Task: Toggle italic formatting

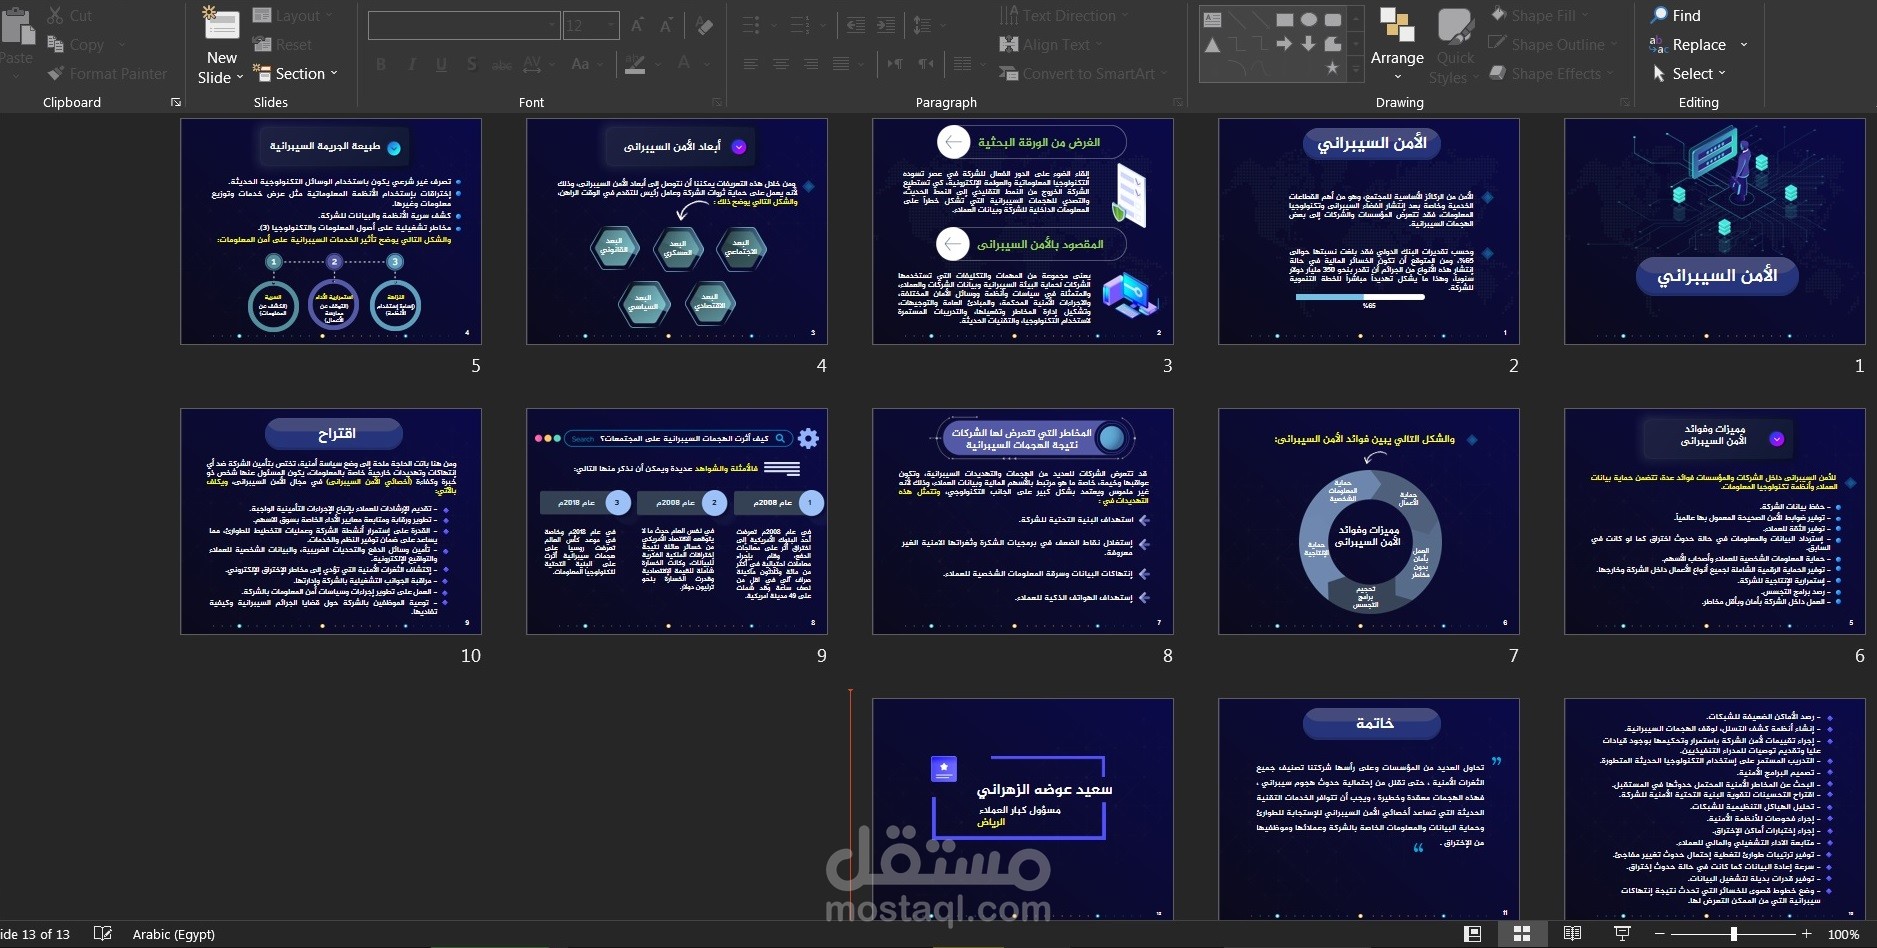Action: [411, 64]
